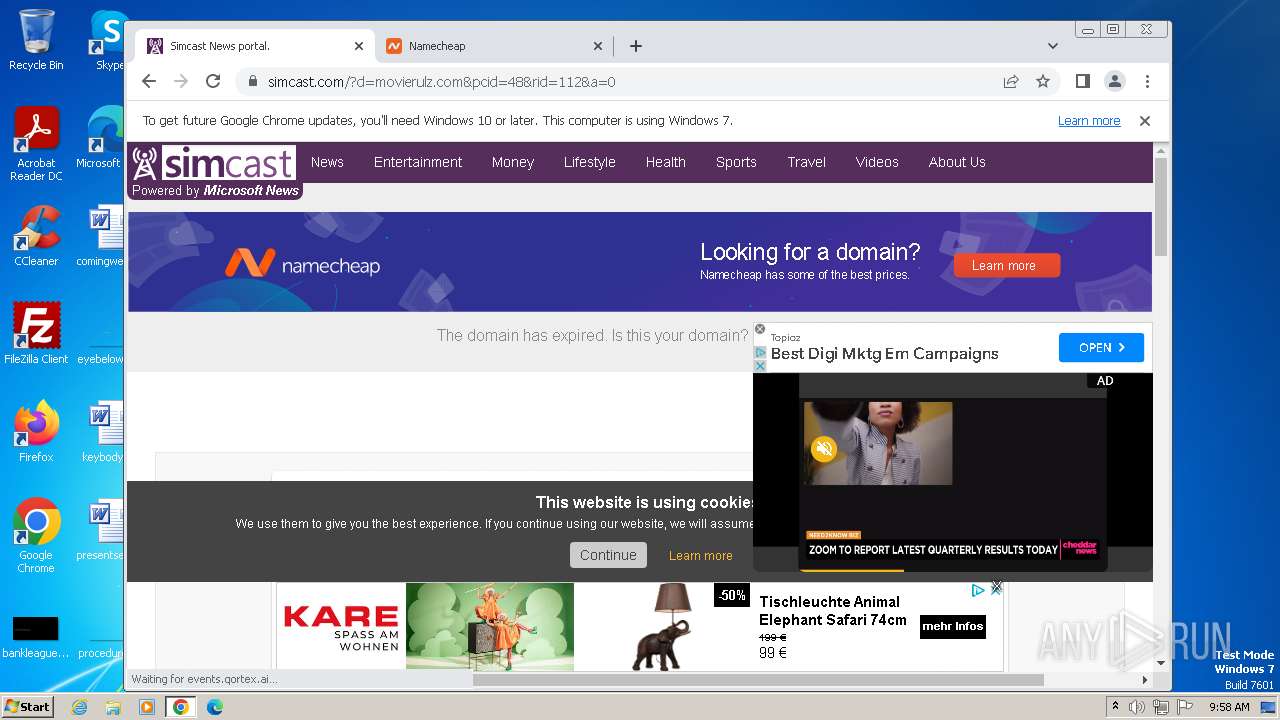1280x720 pixels.
Task: Open the Sports section
Action: [x=736, y=162]
